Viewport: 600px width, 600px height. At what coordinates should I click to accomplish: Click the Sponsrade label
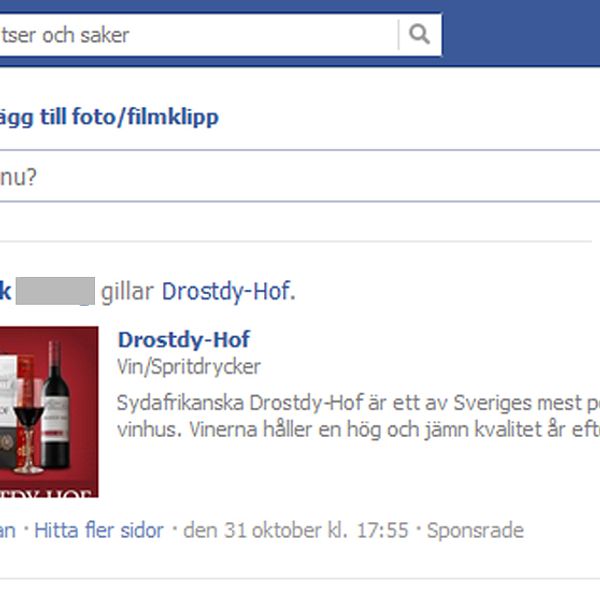point(475,531)
